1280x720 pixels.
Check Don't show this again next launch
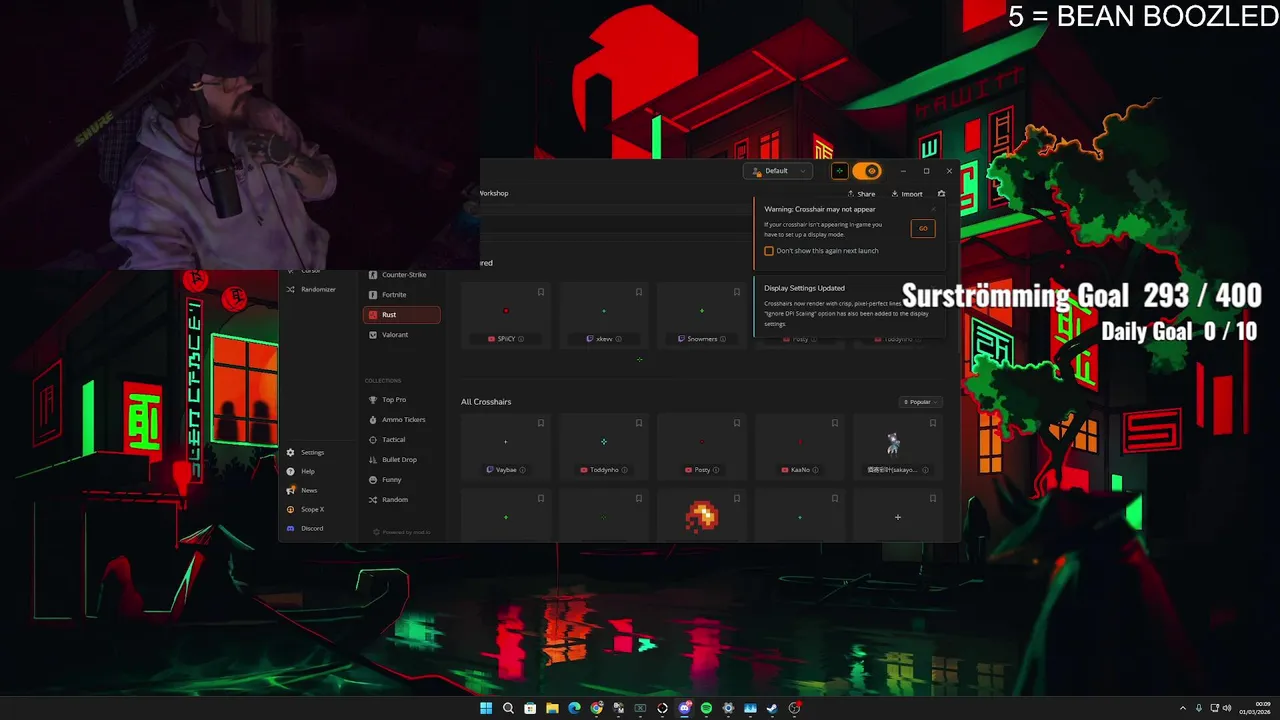pos(769,251)
